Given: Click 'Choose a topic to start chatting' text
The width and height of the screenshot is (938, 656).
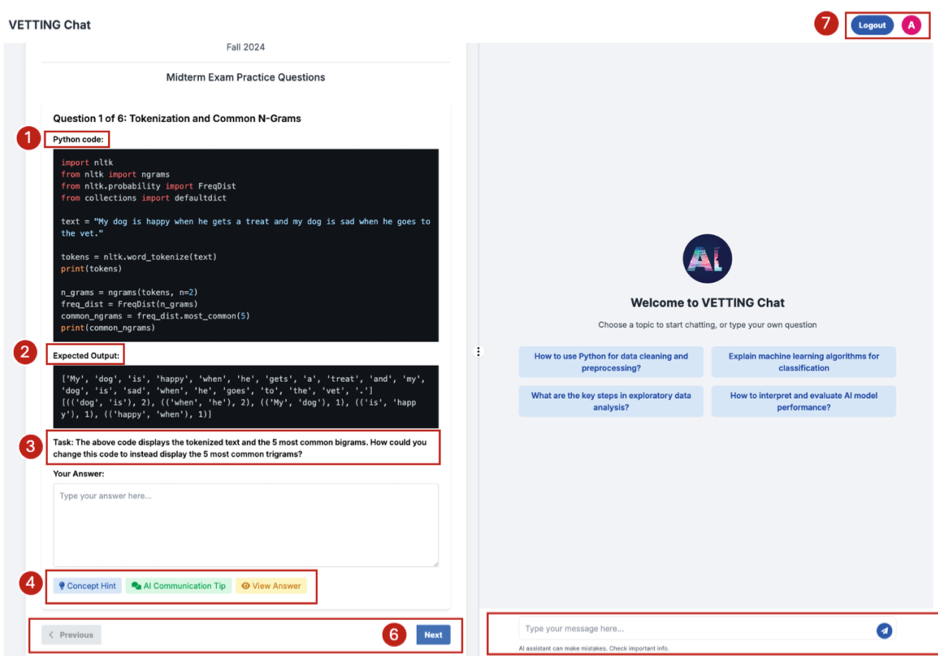Looking at the screenshot, I should pyautogui.click(x=707, y=325).
